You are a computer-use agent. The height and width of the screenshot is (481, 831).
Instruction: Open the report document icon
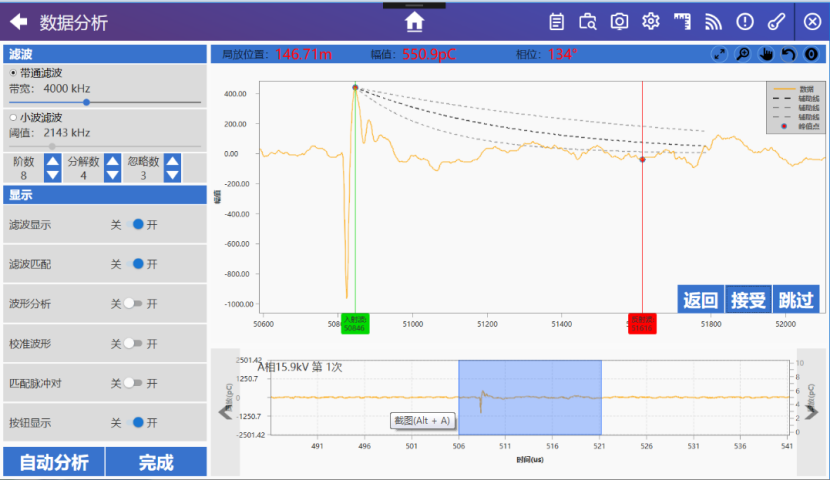pyautogui.click(x=556, y=22)
